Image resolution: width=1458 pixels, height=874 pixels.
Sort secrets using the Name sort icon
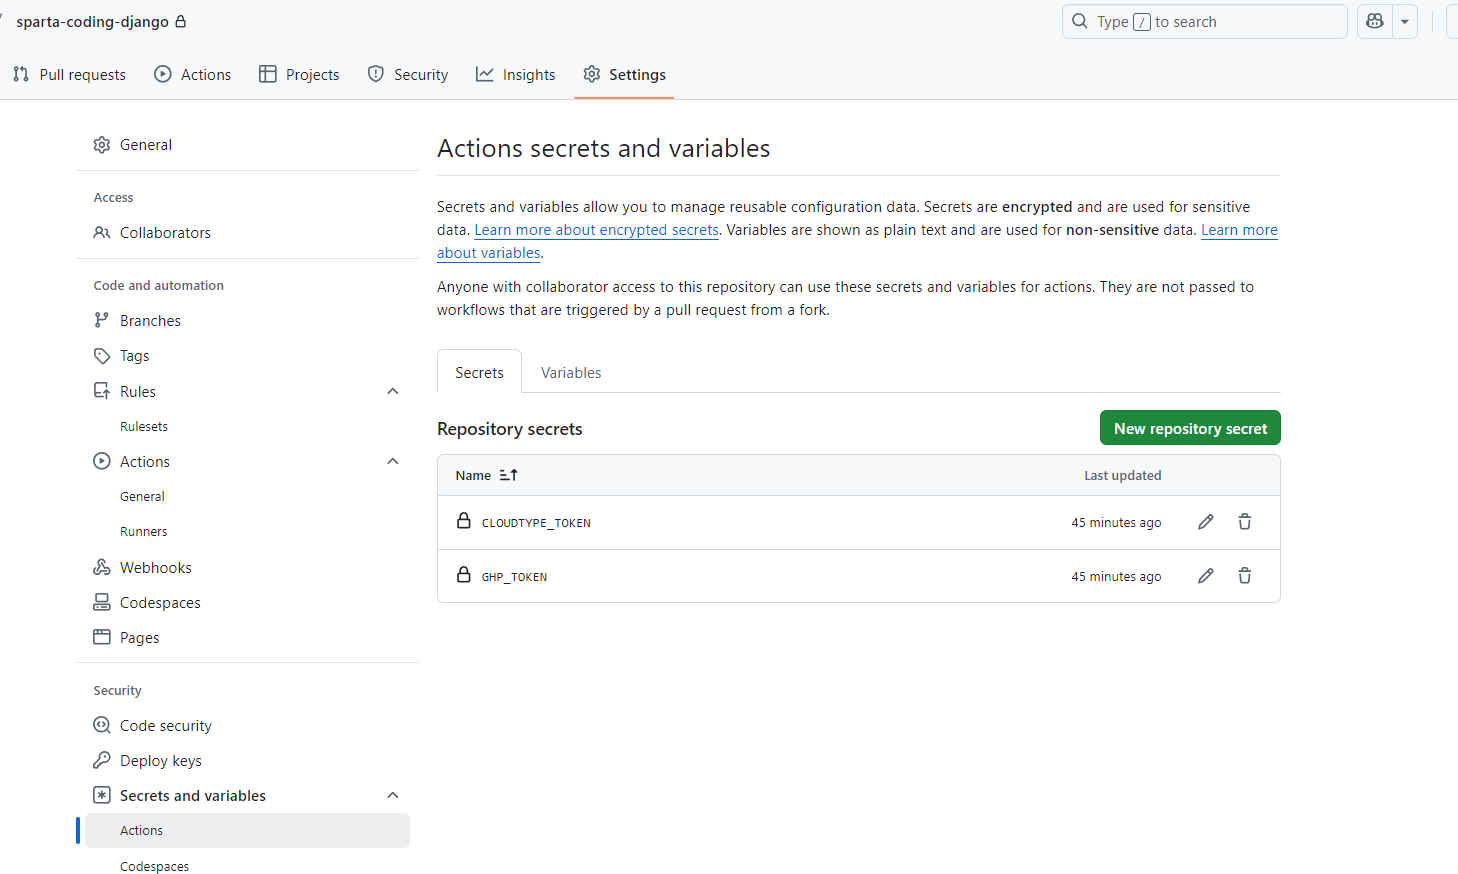[509, 475]
